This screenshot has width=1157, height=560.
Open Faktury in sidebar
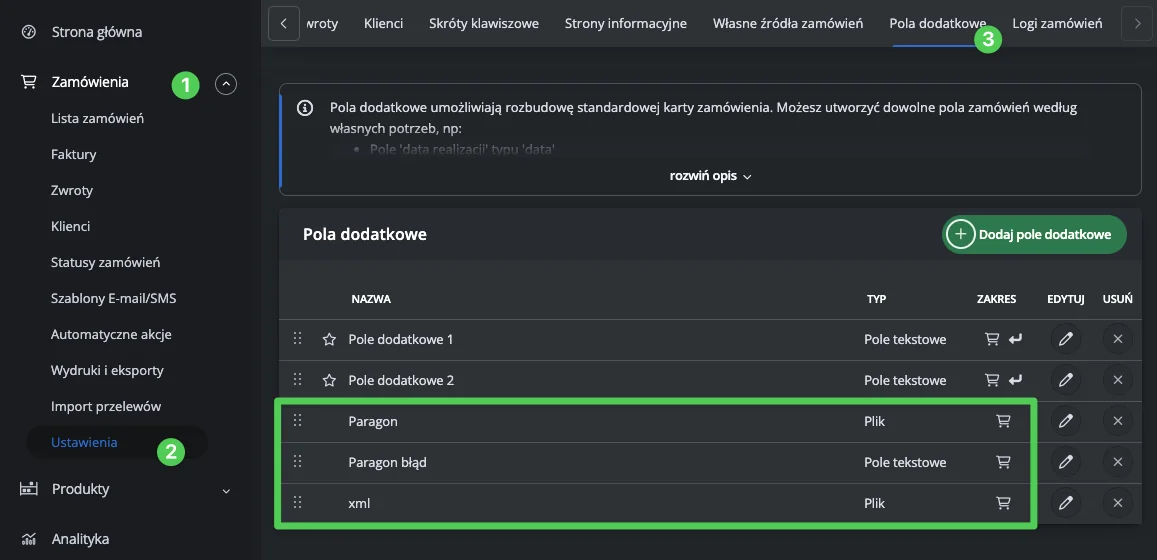(74, 155)
